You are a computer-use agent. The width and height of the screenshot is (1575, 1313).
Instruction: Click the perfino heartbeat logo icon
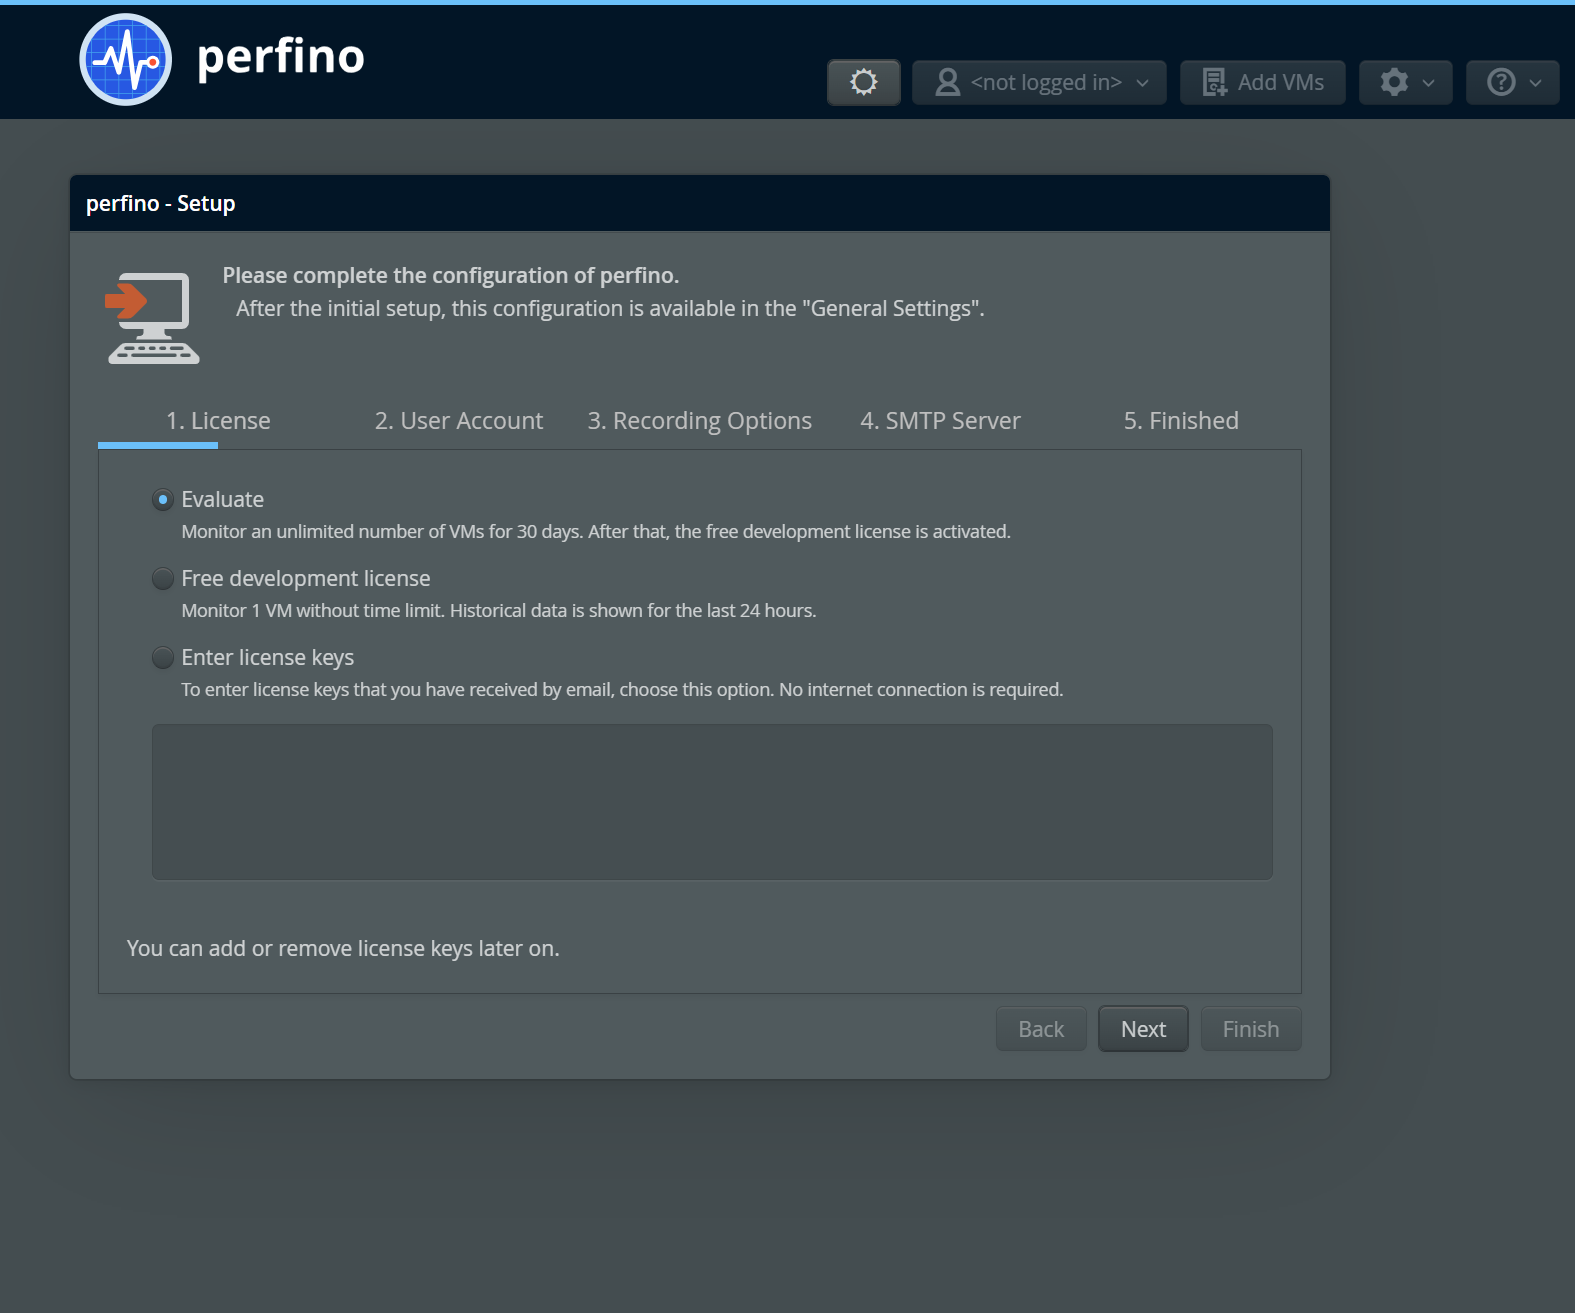(126, 60)
